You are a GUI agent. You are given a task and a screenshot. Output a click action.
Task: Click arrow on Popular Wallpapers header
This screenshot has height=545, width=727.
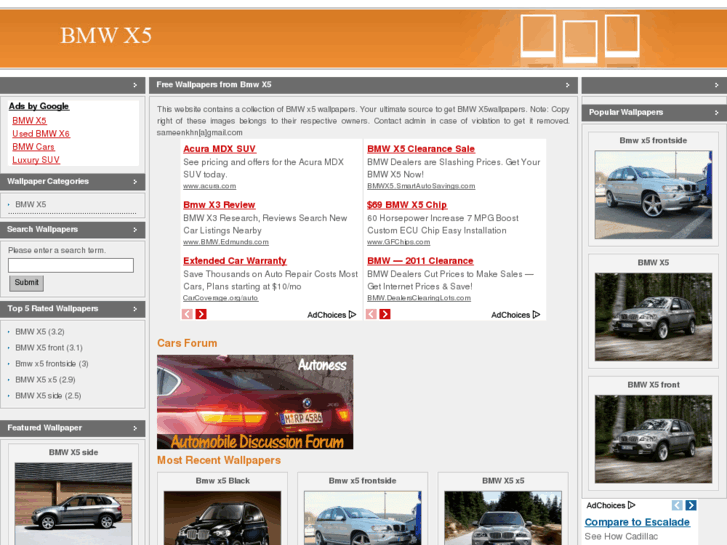click(716, 113)
